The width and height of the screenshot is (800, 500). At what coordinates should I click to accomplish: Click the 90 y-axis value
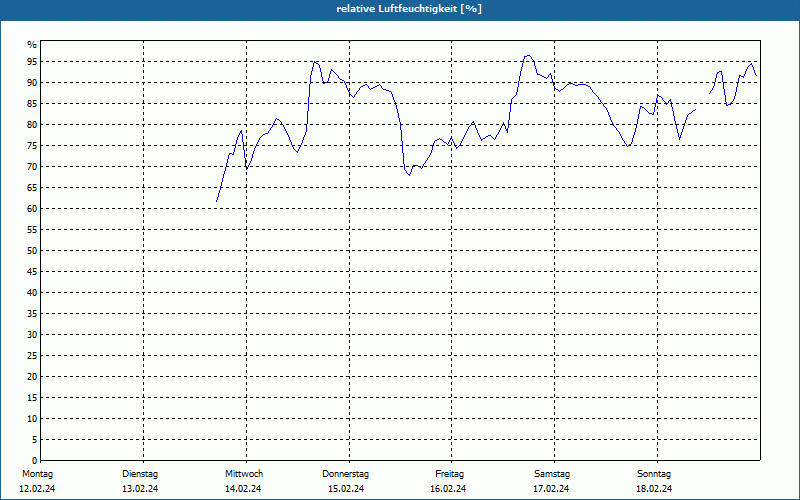tap(32, 83)
